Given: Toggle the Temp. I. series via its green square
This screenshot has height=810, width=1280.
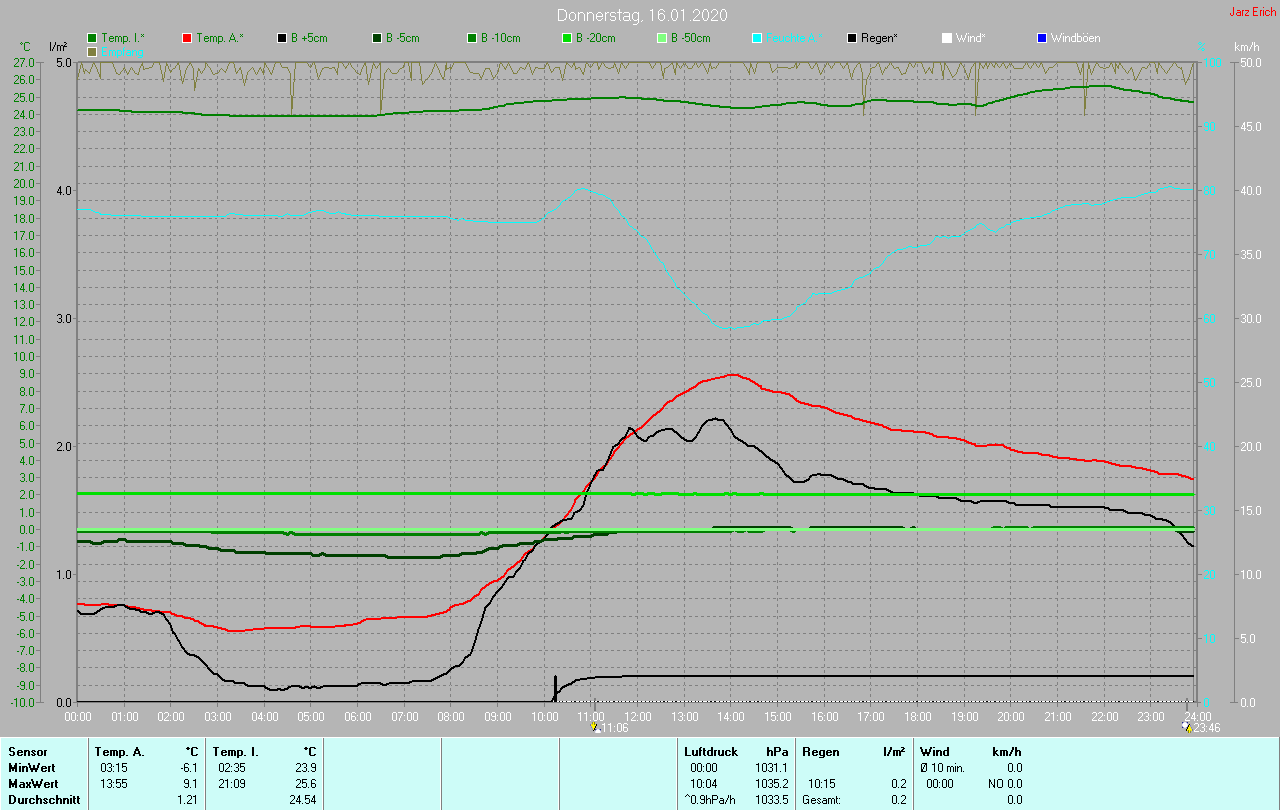Looking at the screenshot, I should coord(92,38).
